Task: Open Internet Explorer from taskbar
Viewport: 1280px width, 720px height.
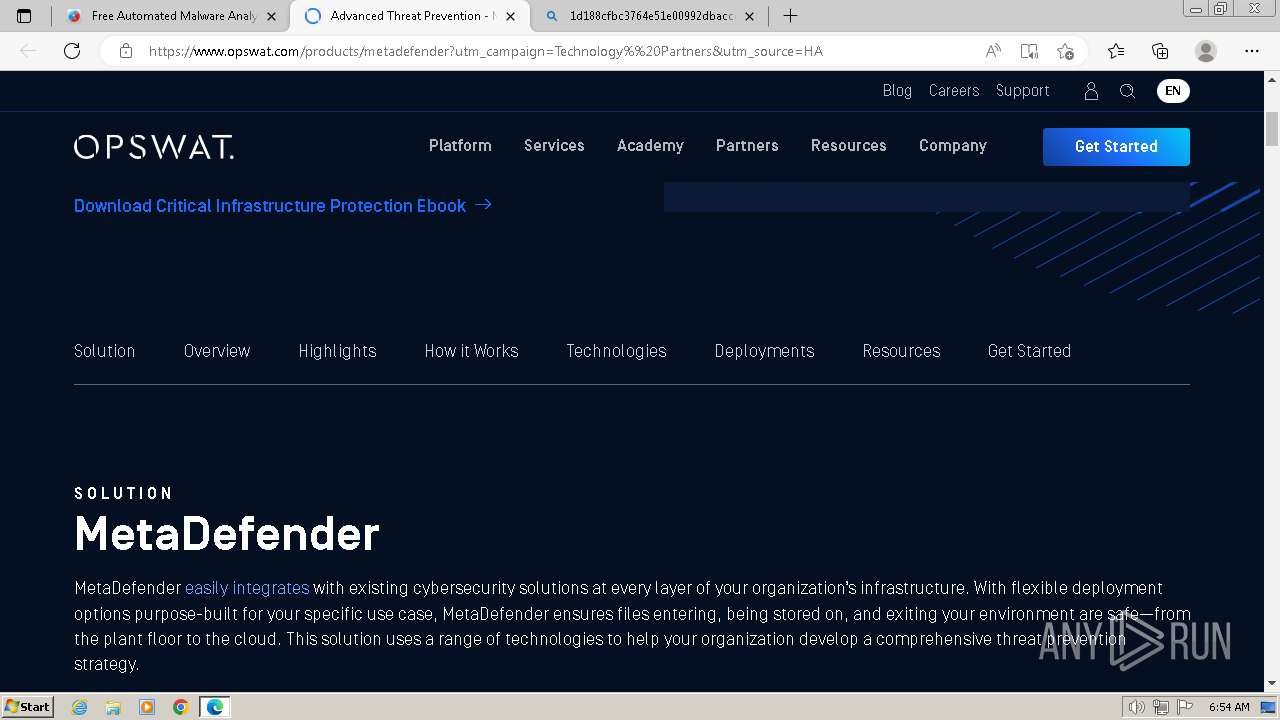Action: coord(80,707)
